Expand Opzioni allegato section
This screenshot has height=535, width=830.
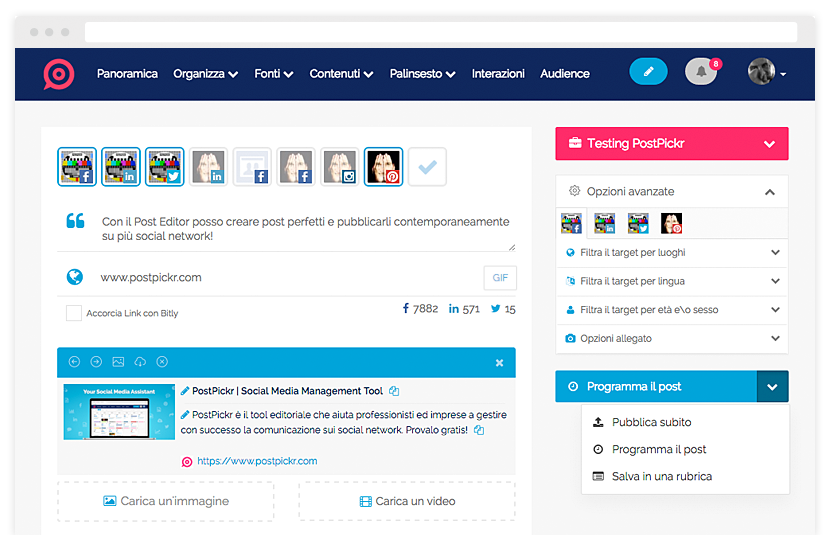coord(672,339)
